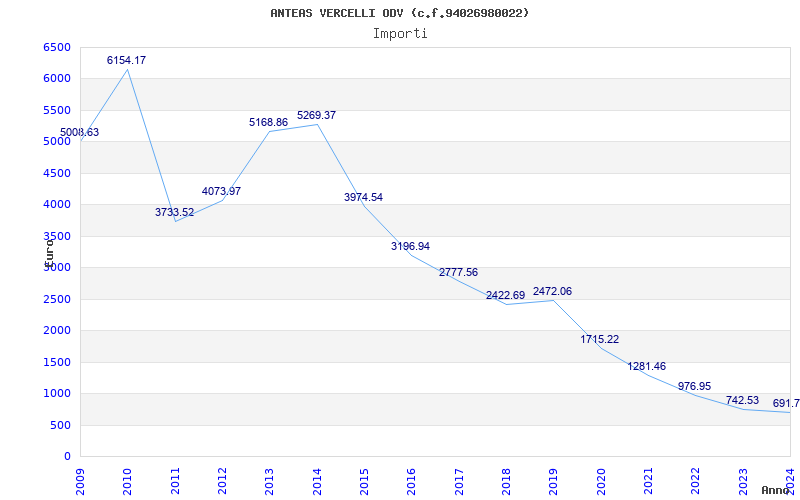Select data label 6154.17
The width and height of the screenshot is (800, 500).
coord(126,60)
